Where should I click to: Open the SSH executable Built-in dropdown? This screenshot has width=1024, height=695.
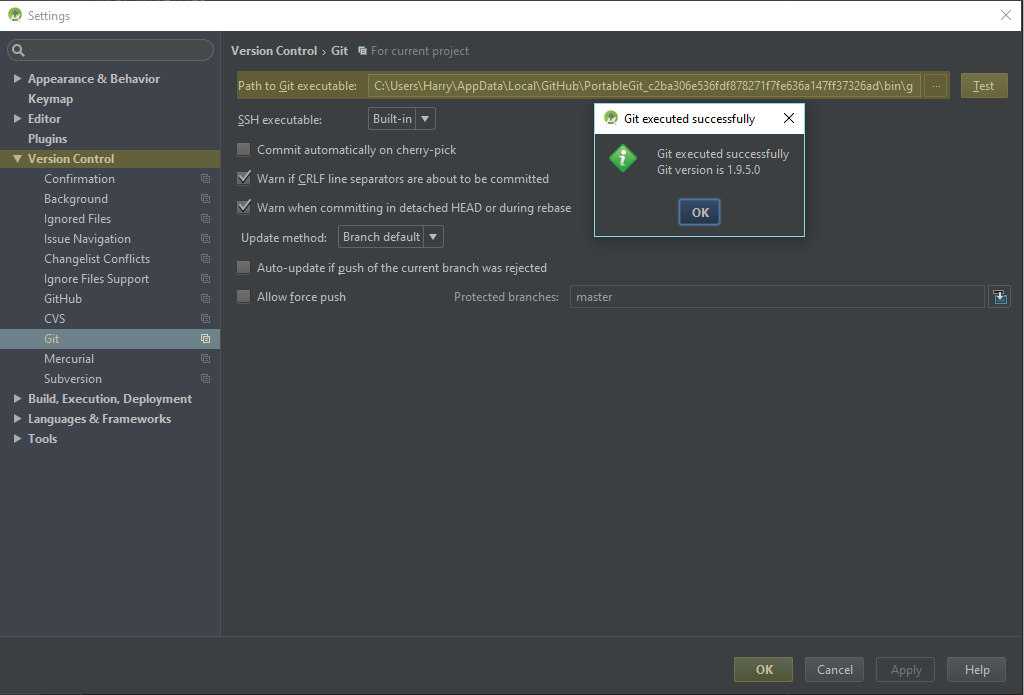point(402,119)
